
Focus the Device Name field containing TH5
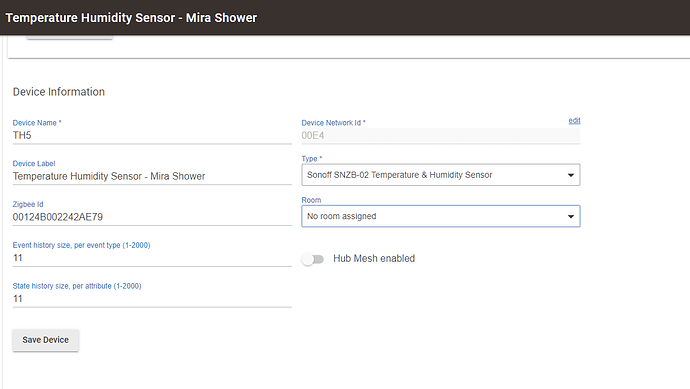point(152,136)
